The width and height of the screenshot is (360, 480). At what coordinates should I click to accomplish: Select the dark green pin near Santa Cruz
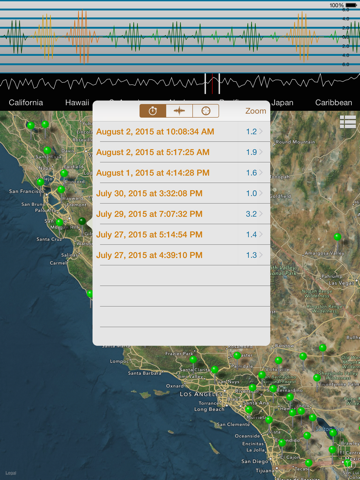(82, 221)
